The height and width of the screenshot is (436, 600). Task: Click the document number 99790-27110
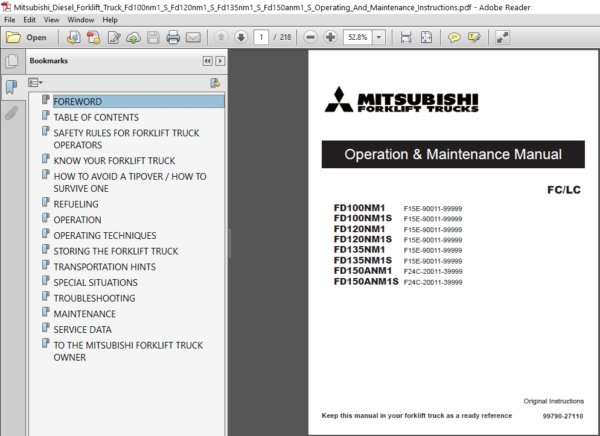tap(563, 416)
